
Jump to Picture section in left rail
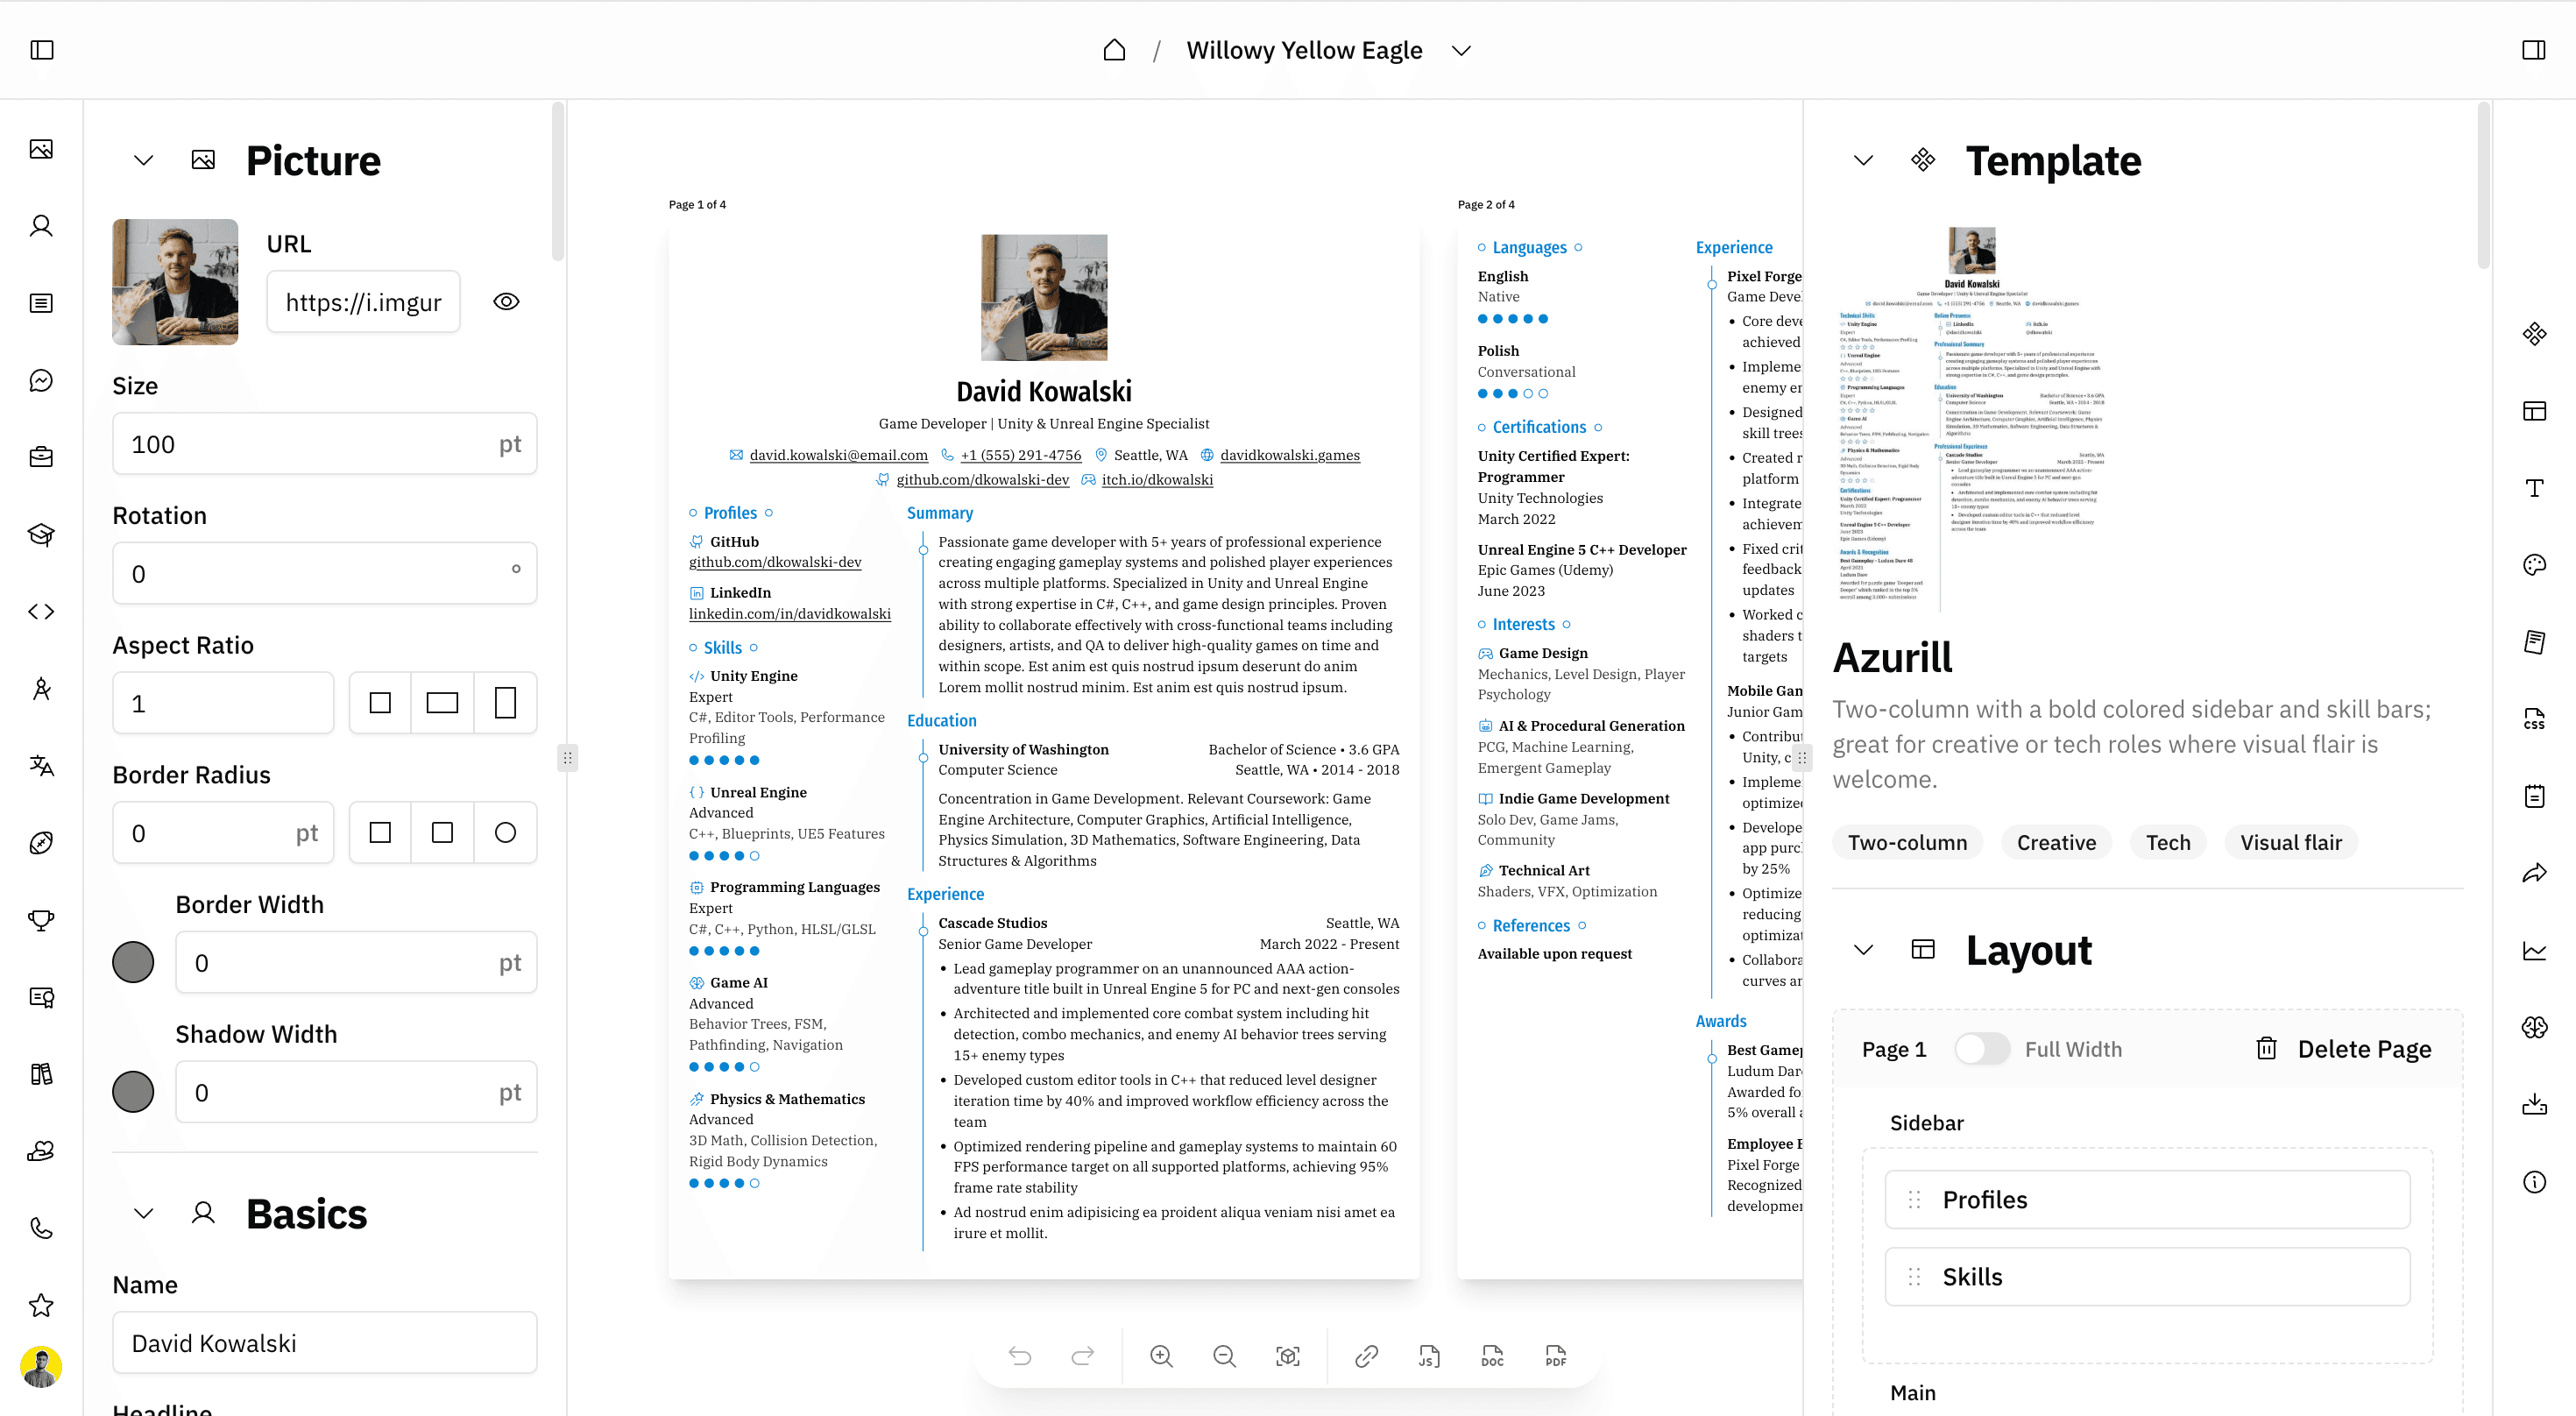pos(41,149)
